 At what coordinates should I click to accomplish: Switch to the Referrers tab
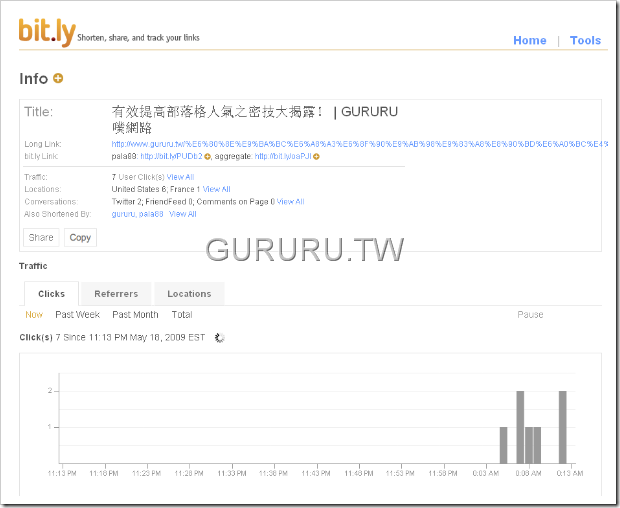(x=116, y=294)
